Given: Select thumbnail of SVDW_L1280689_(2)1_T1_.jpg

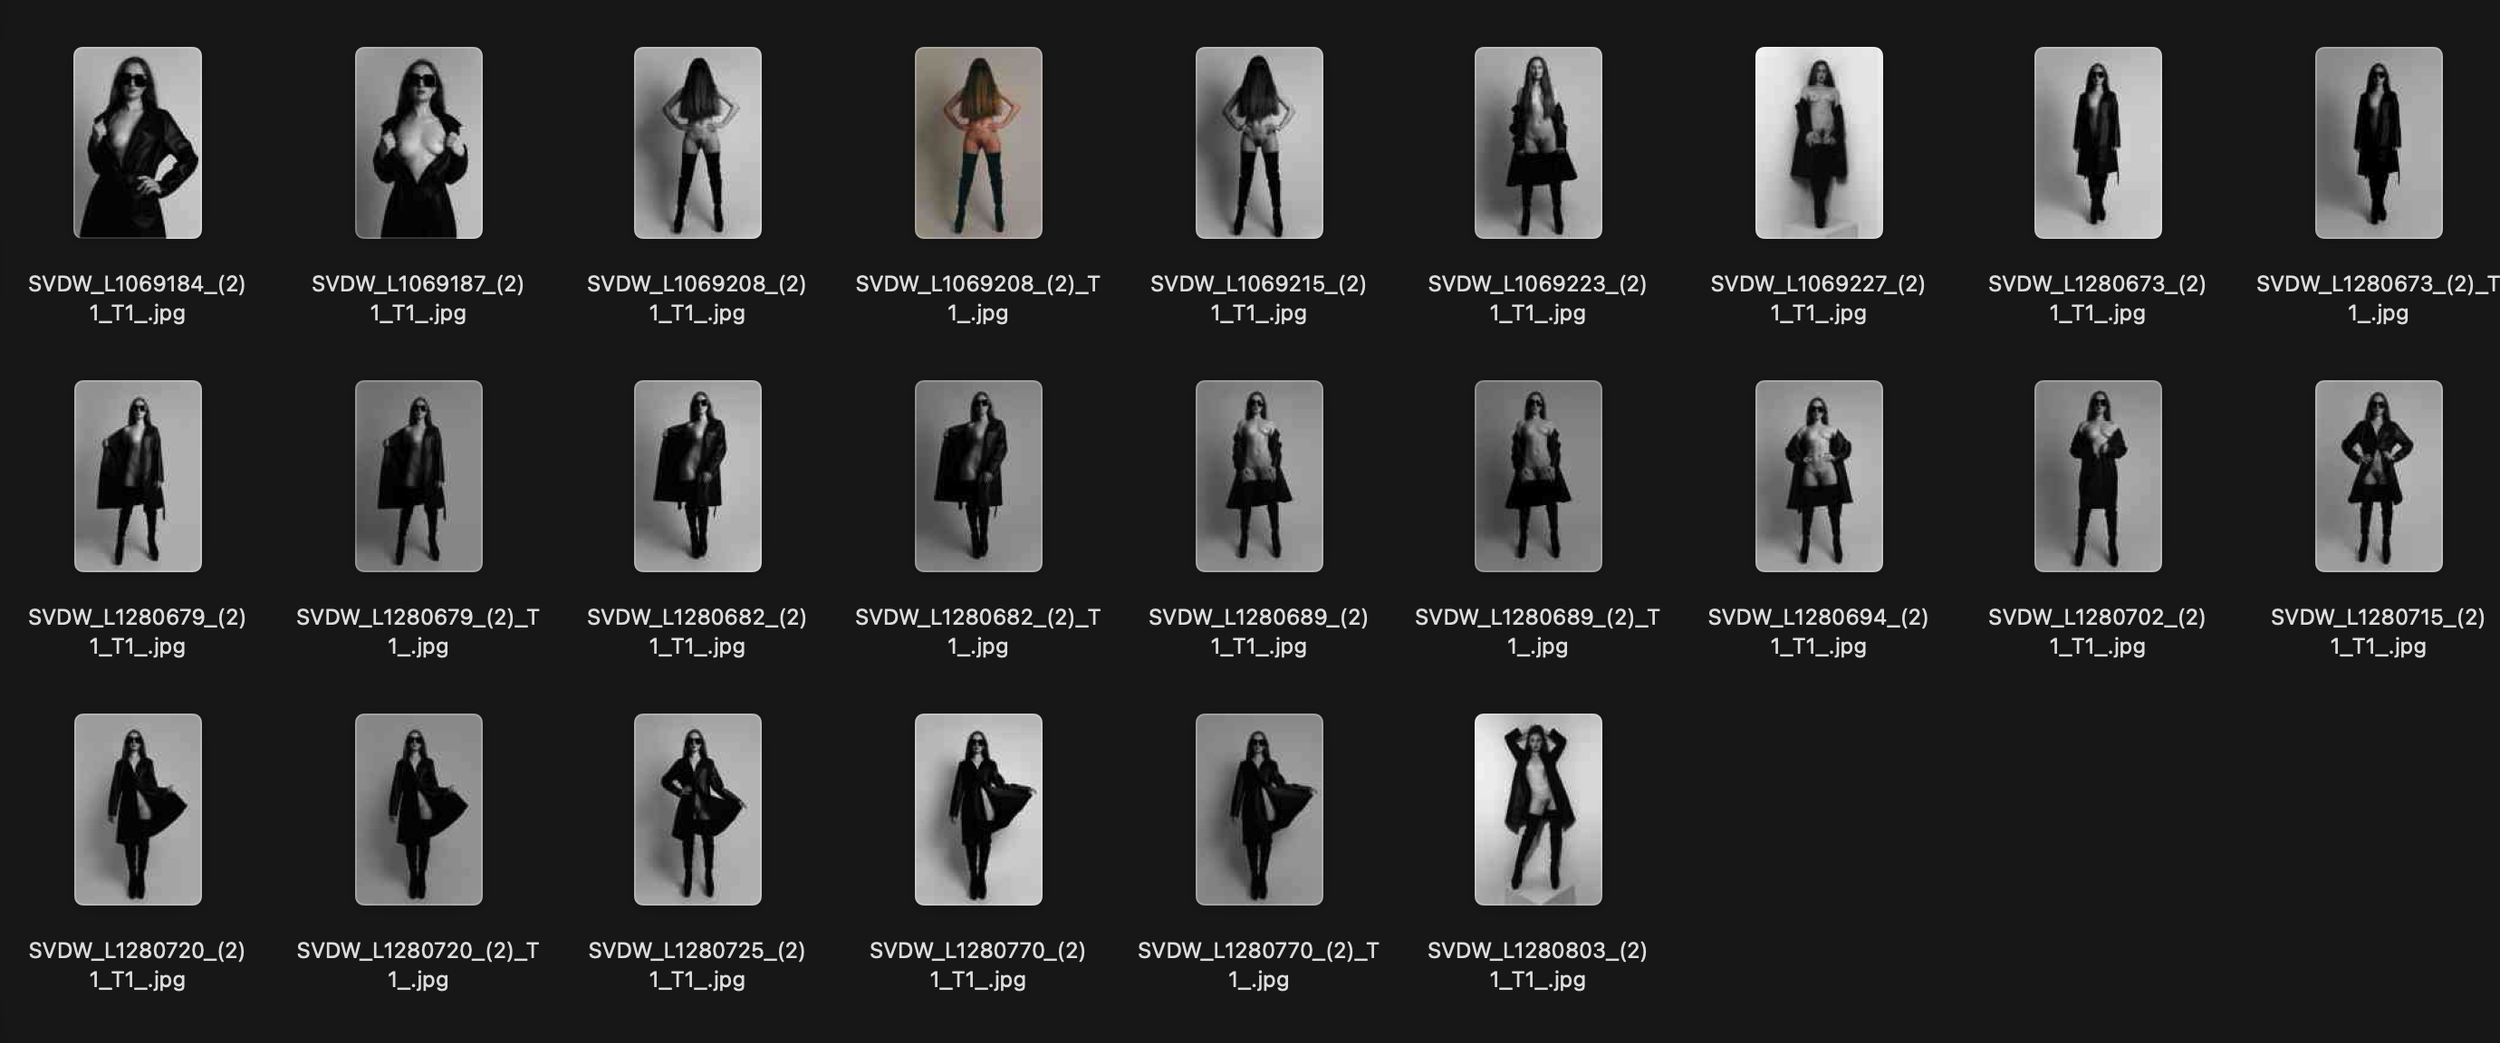Looking at the screenshot, I should point(1259,476).
